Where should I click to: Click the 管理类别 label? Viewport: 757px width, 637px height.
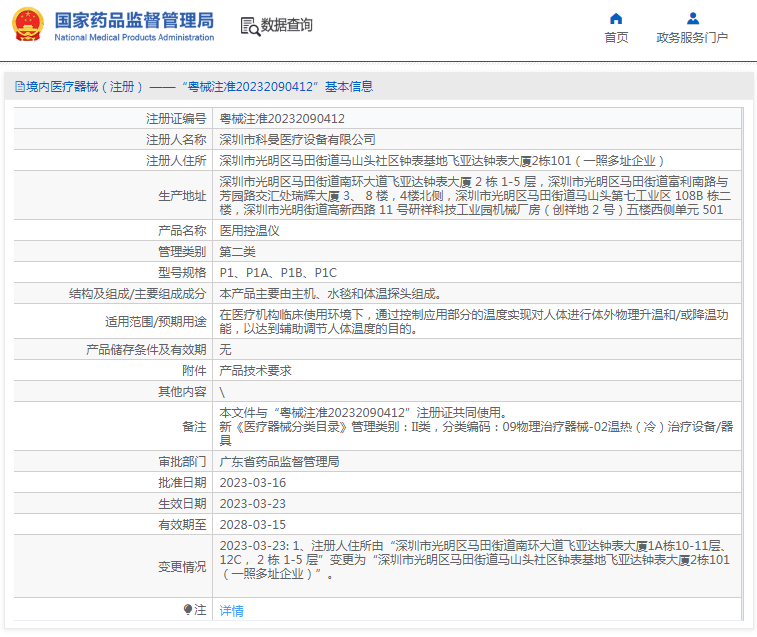(182, 252)
